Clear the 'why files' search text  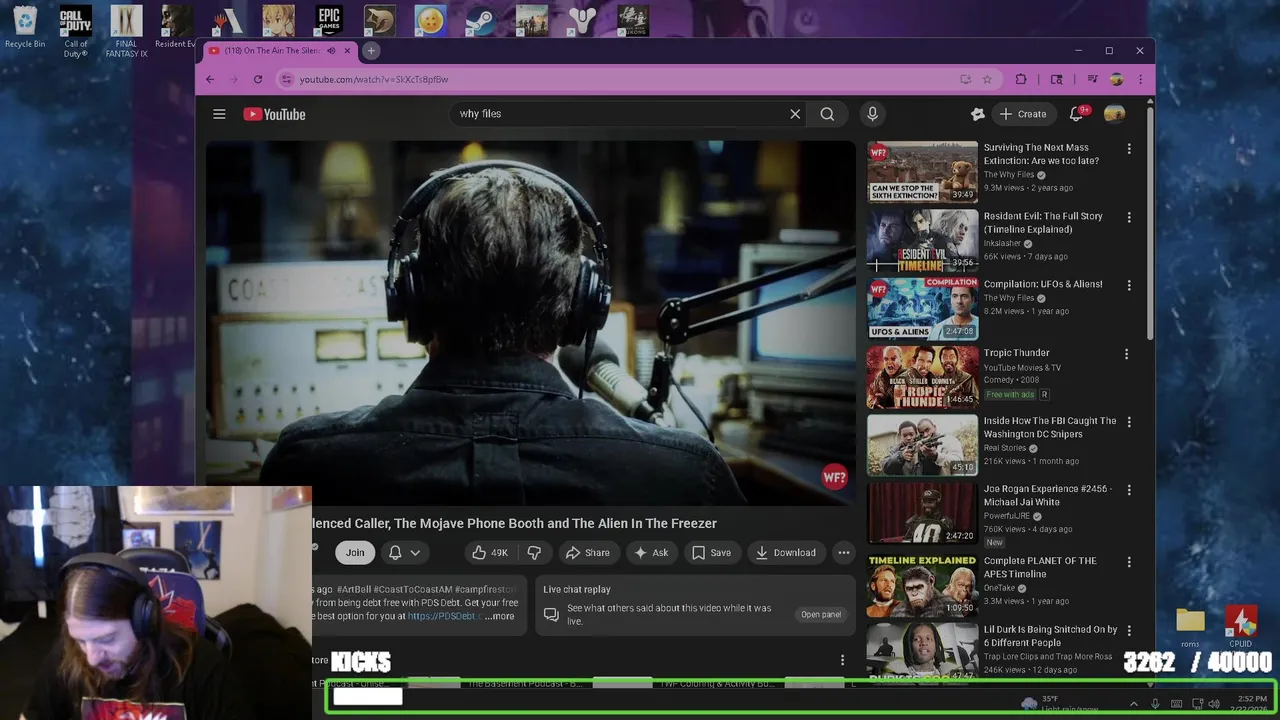click(x=795, y=114)
